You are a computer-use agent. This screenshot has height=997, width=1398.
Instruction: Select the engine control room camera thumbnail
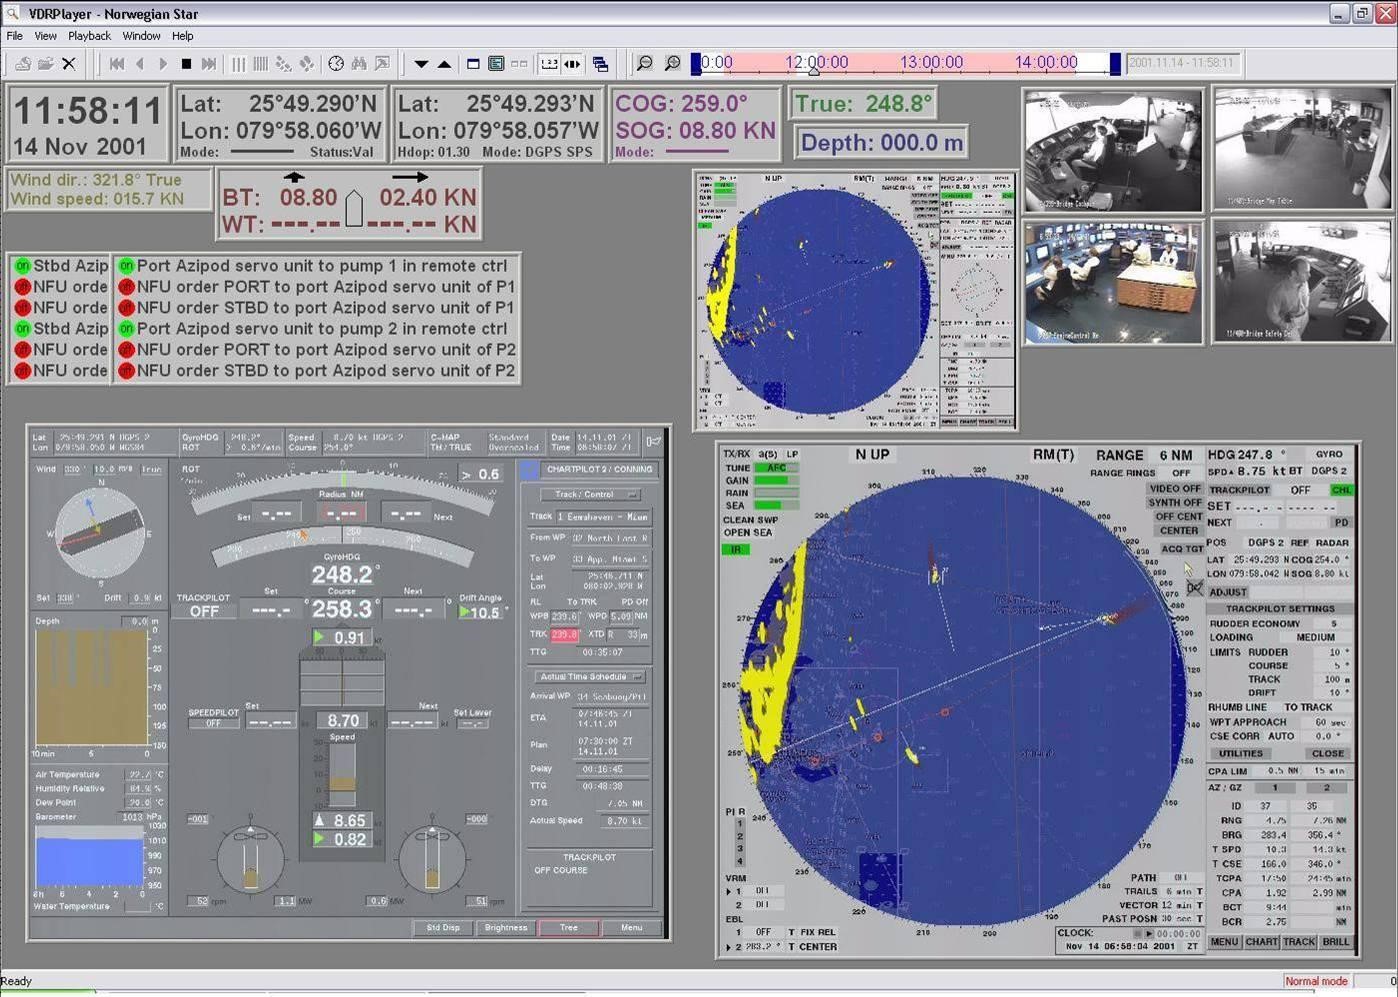click(1113, 283)
